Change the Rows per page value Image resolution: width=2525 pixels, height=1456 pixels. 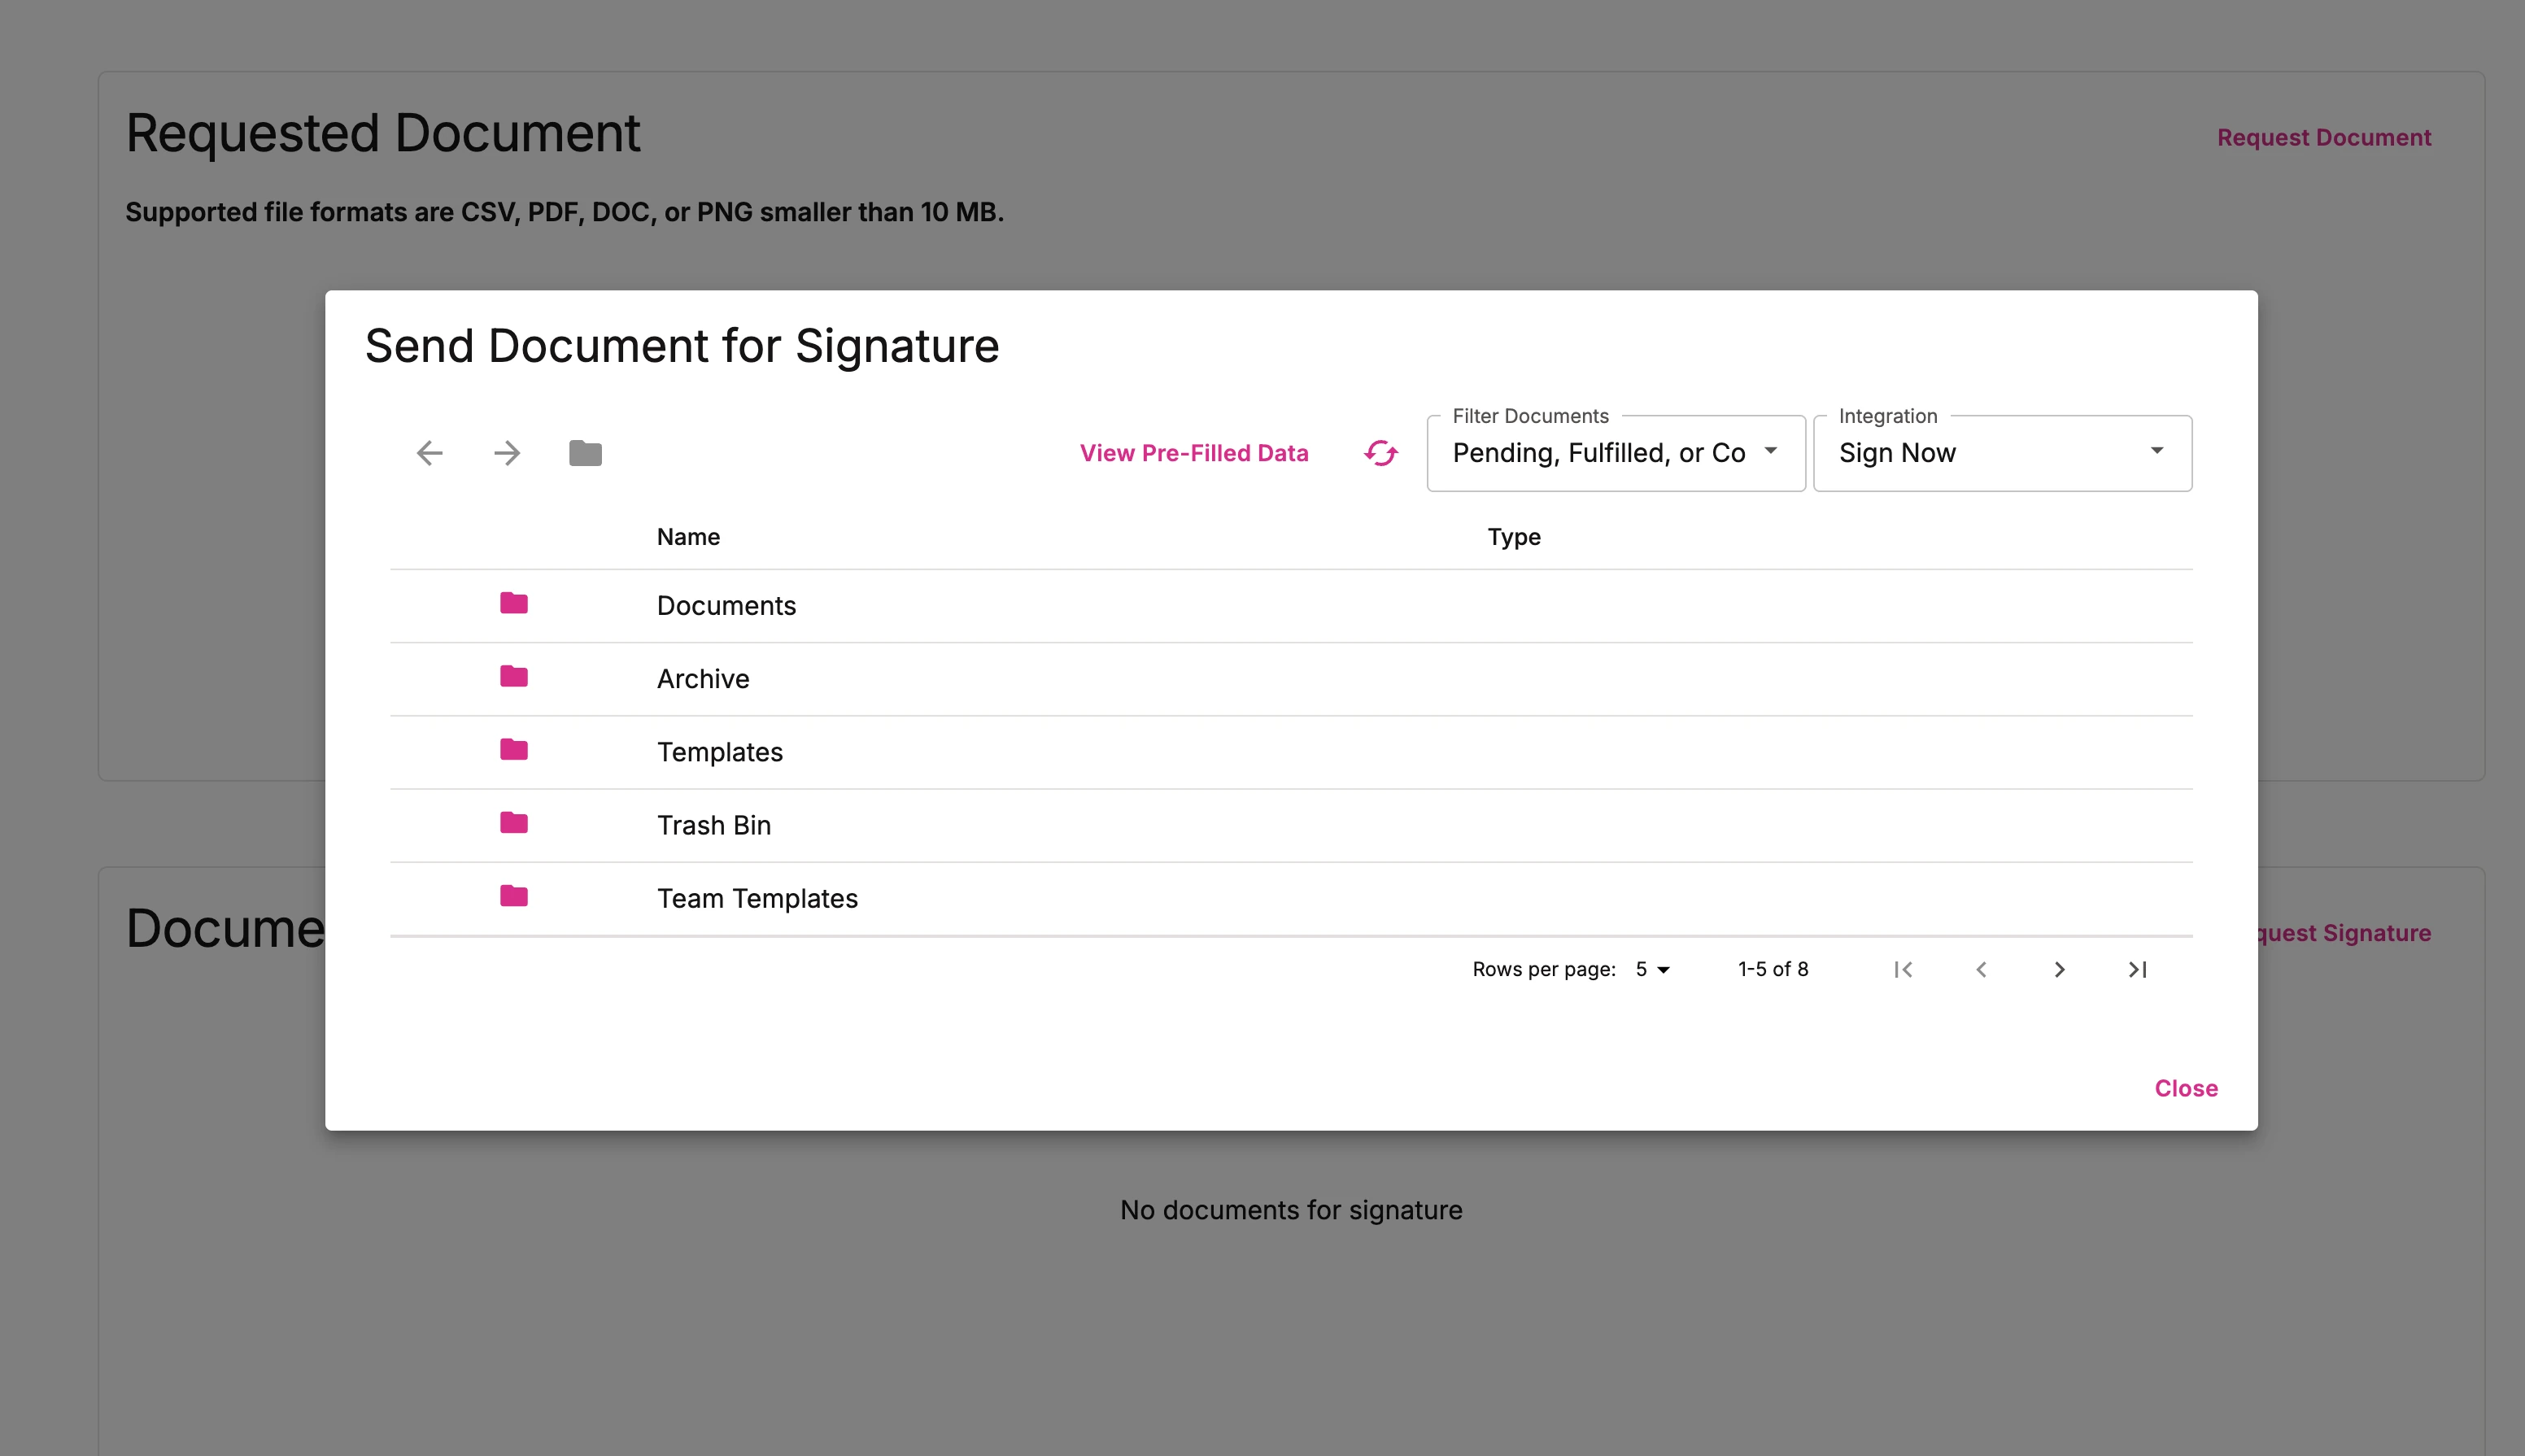pyautogui.click(x=1653, y=969)
